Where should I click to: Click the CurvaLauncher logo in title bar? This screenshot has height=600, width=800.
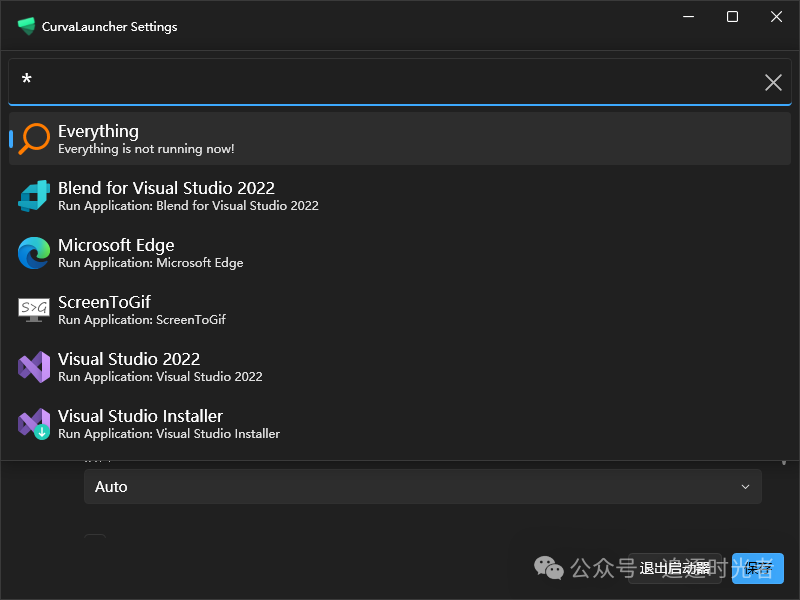pos(26,27)
